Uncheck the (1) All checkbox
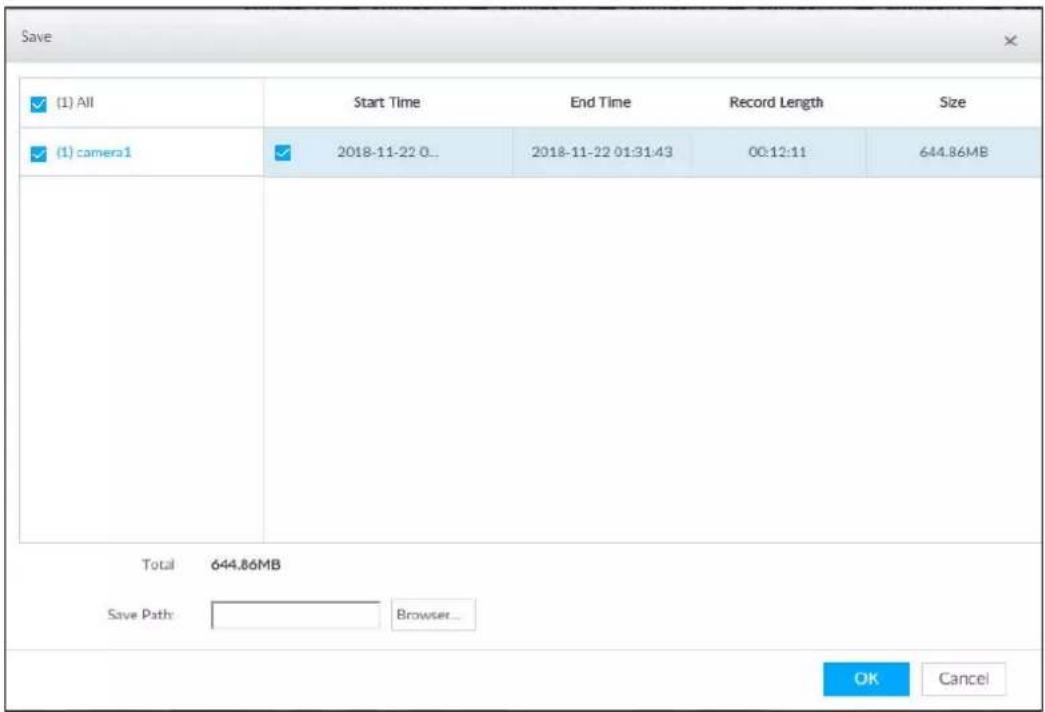This screenshot has width=1045, height=712. (x=39, y=104)
